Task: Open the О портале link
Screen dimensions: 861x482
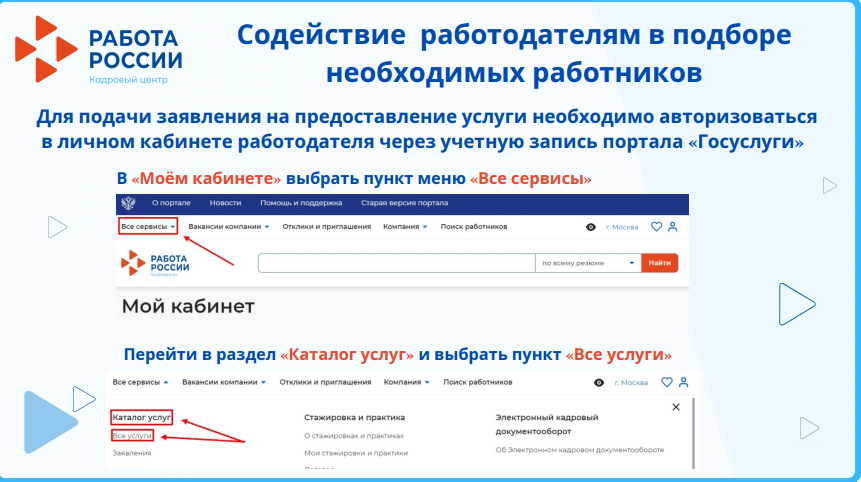Action: (x=171, y=203)
